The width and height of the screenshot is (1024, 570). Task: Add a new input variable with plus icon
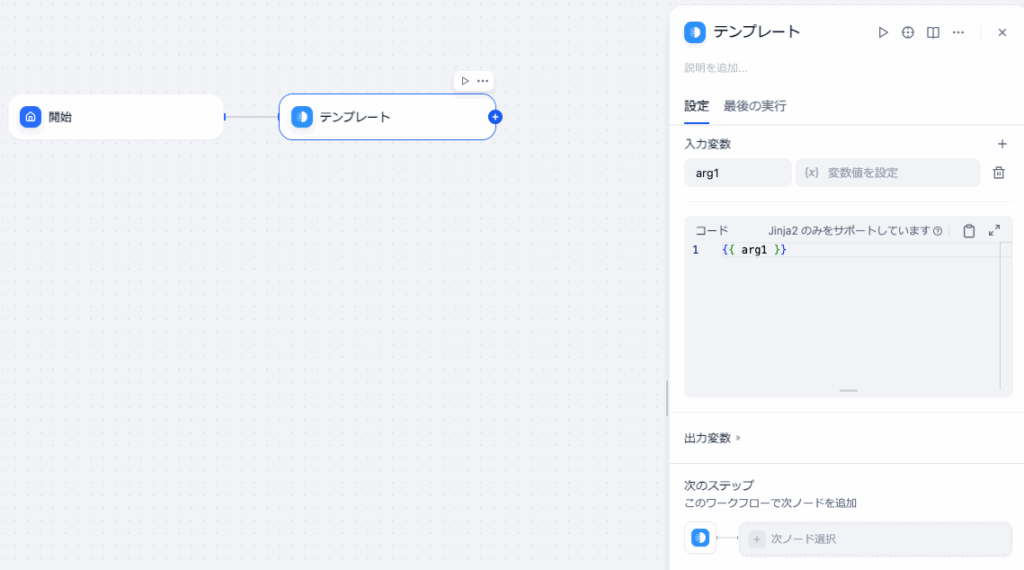1002,144
